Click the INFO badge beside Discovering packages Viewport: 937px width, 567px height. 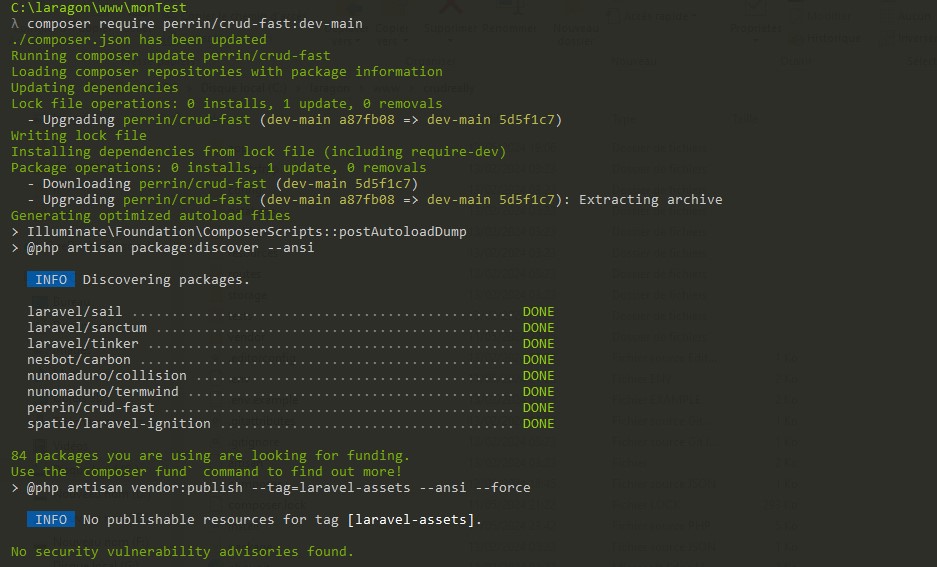50,280
